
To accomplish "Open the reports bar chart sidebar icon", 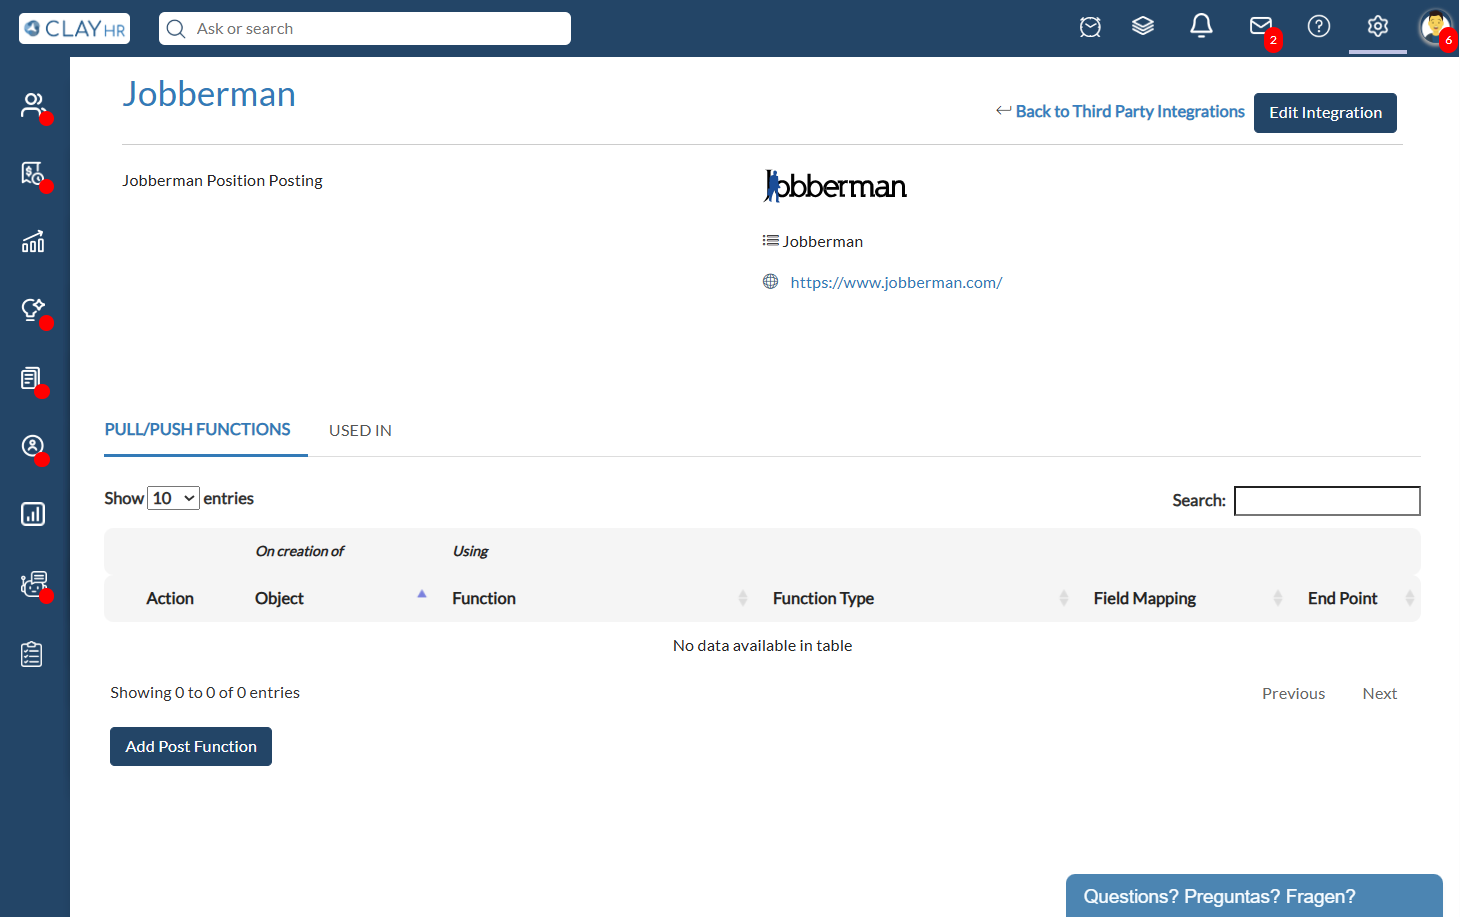I will [33, 514].
